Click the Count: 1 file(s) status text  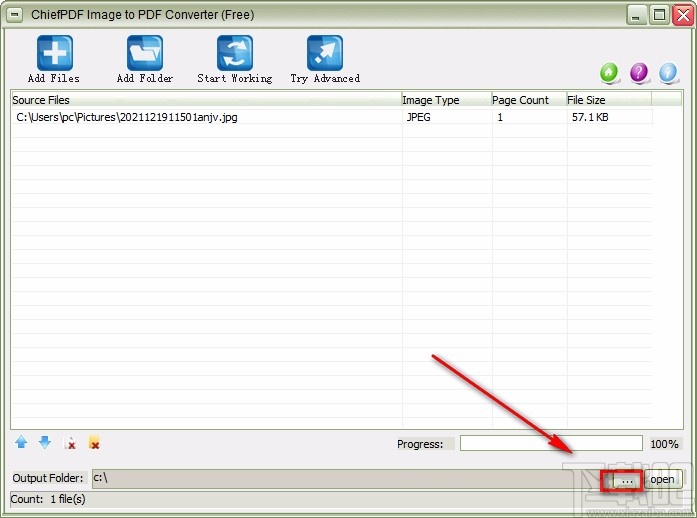click(48, 499)
